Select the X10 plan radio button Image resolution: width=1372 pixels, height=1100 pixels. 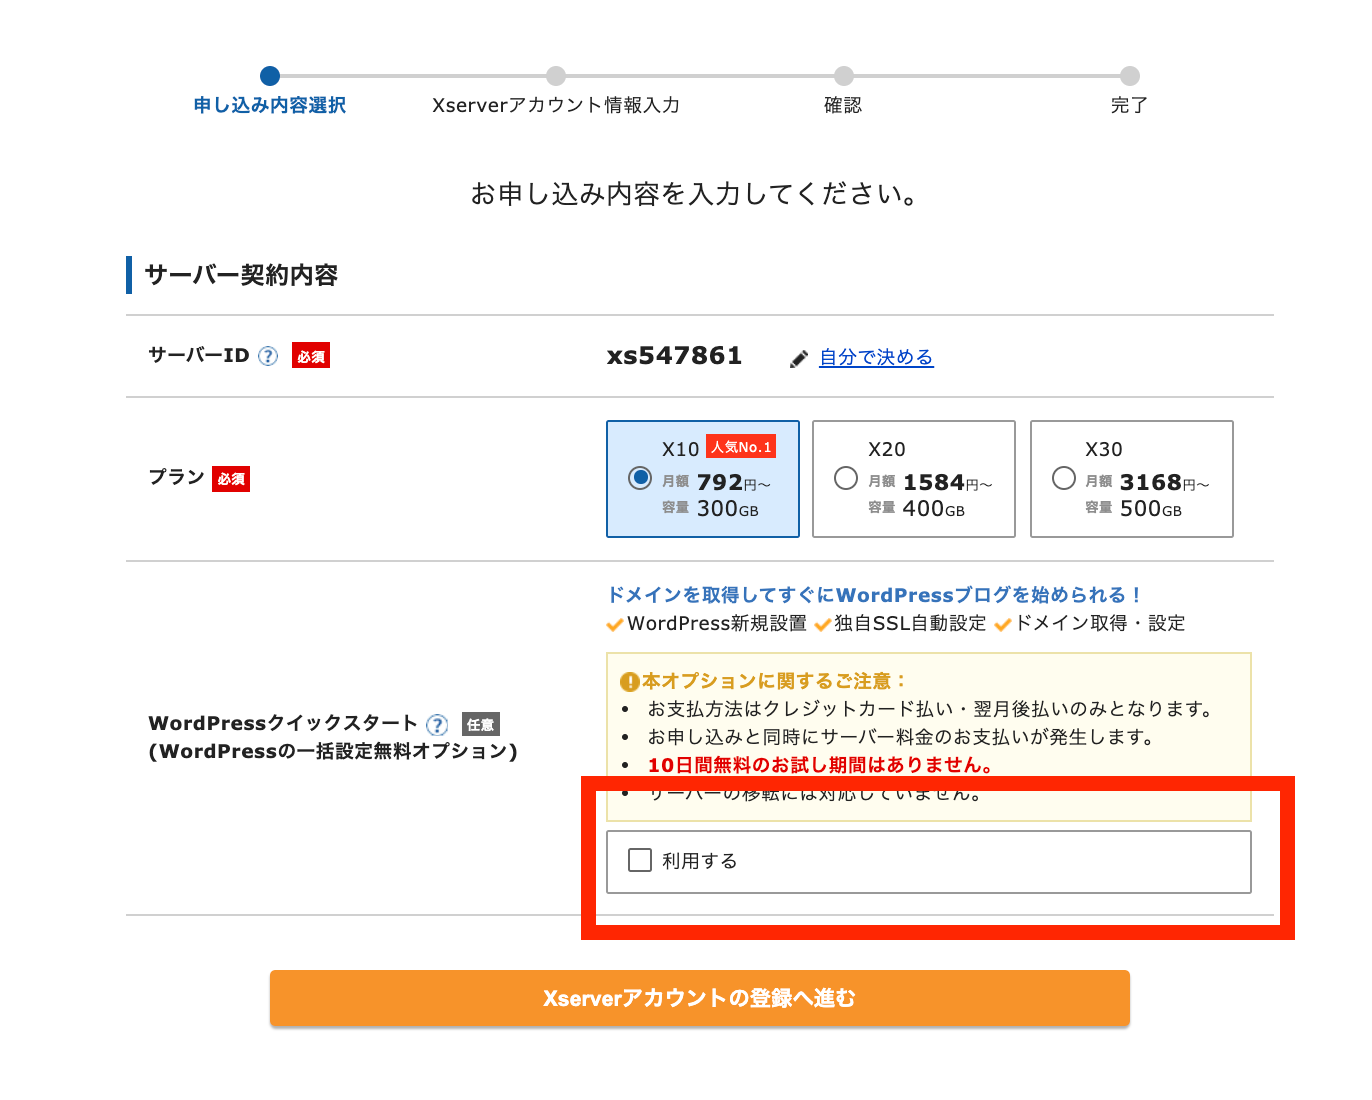[x=640, y=478]
